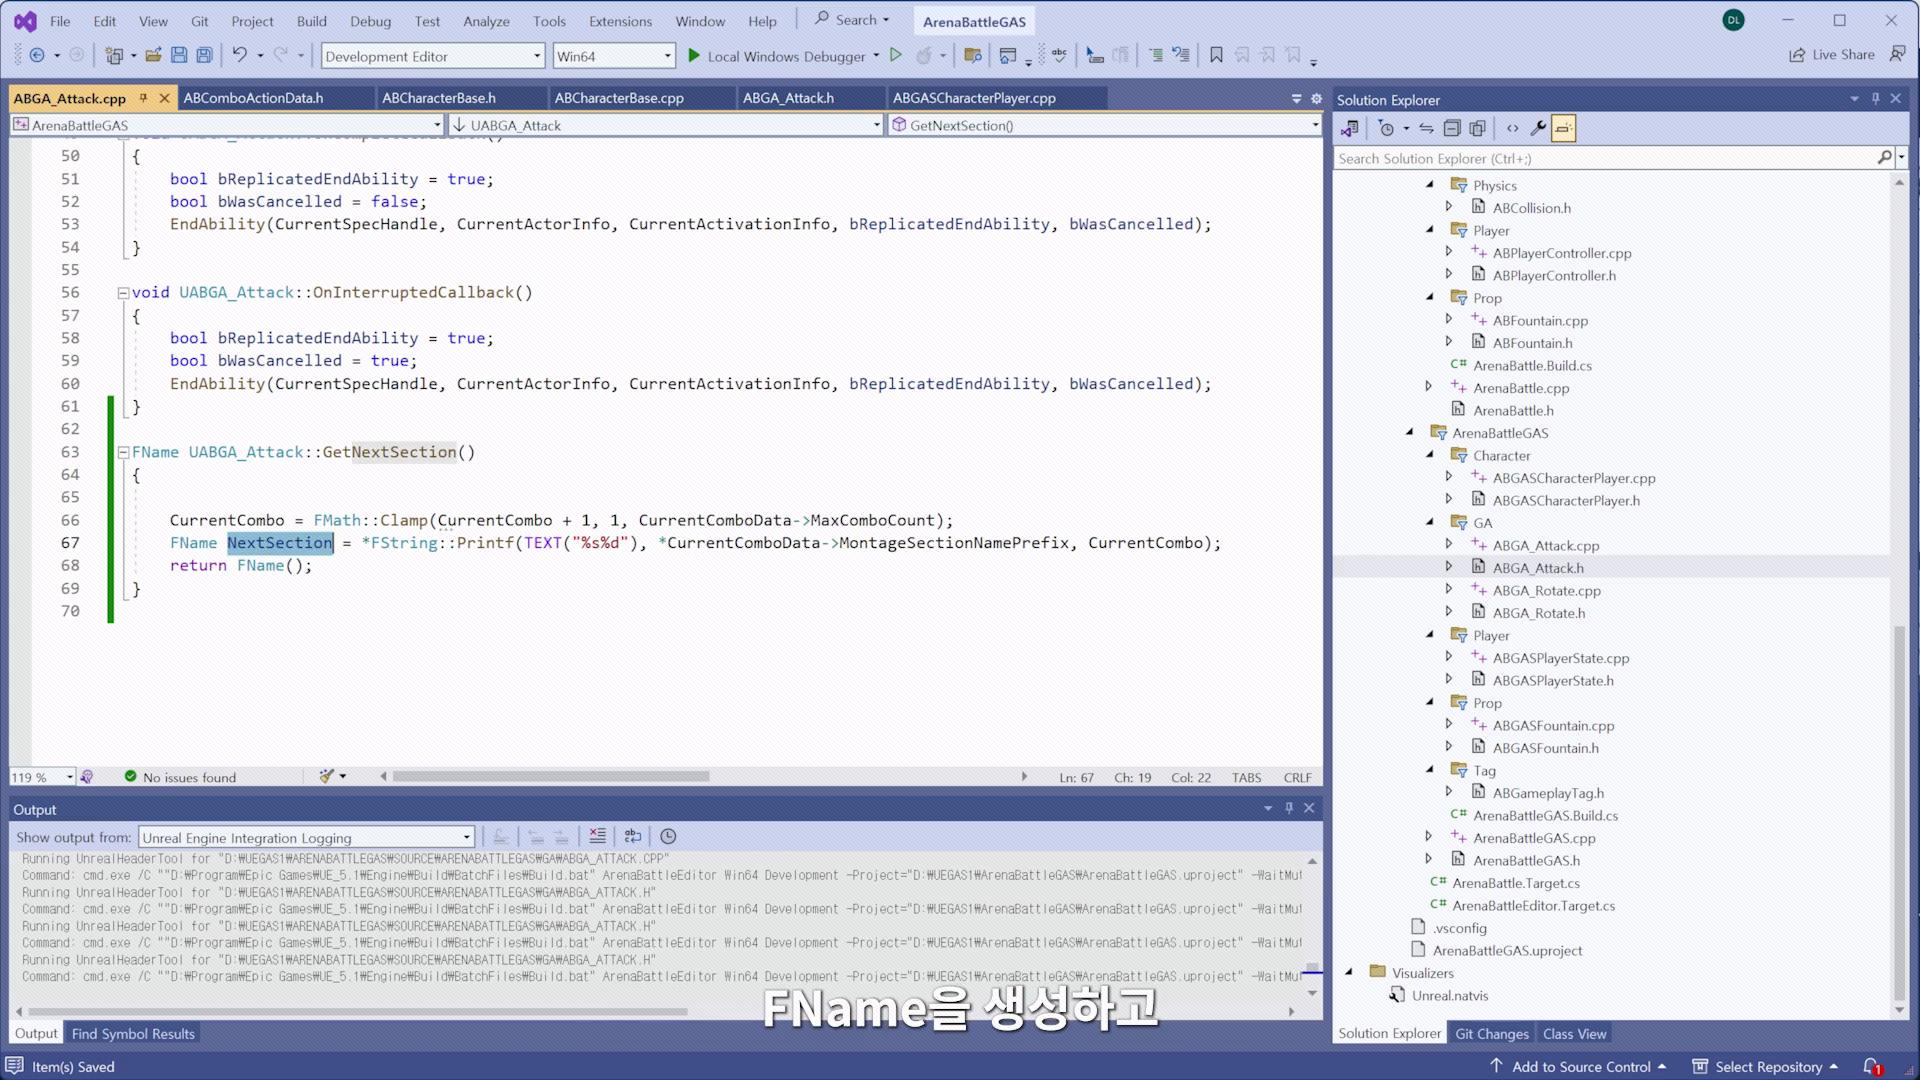Viewport: 1920px width, 1080px height.
Task: Collapse the GA folder in Solution Explorer
Action: coord(1430,522)
